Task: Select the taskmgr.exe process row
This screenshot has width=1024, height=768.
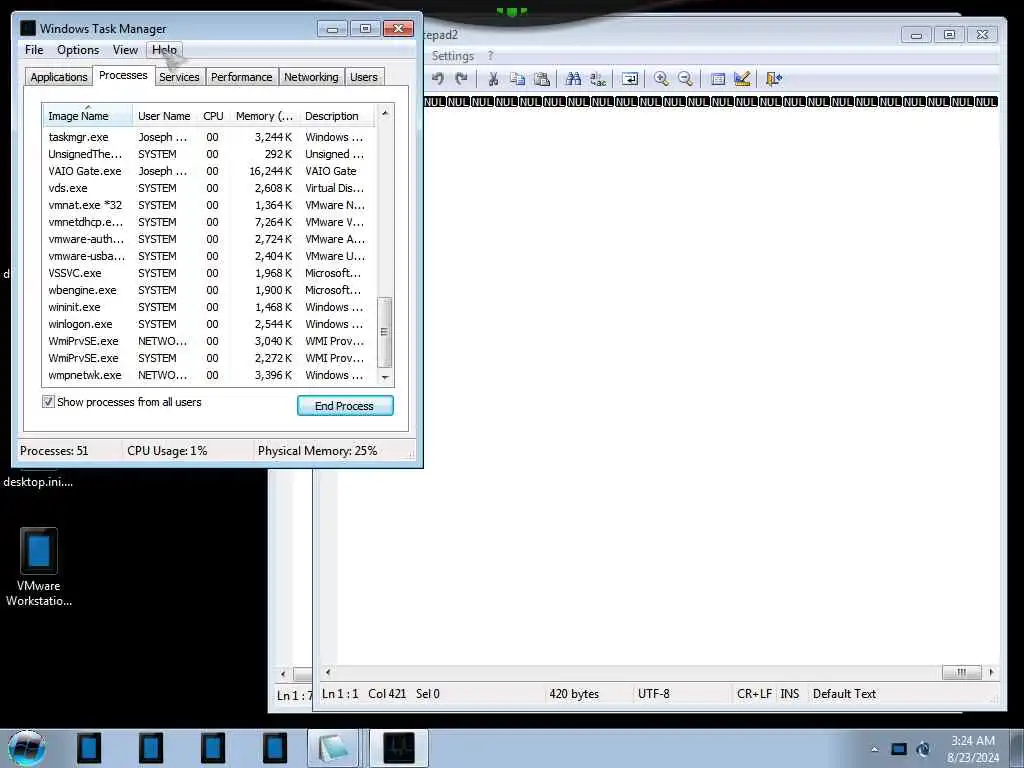Action: coord(209,137)
